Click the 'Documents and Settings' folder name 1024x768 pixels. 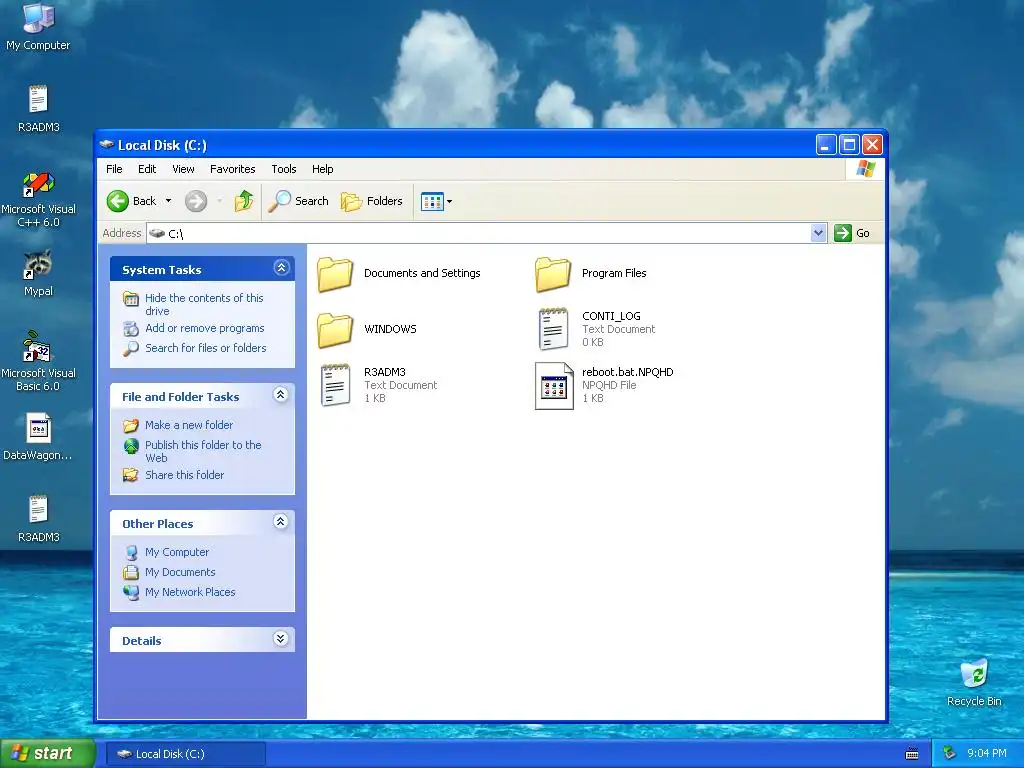[422, 274]
